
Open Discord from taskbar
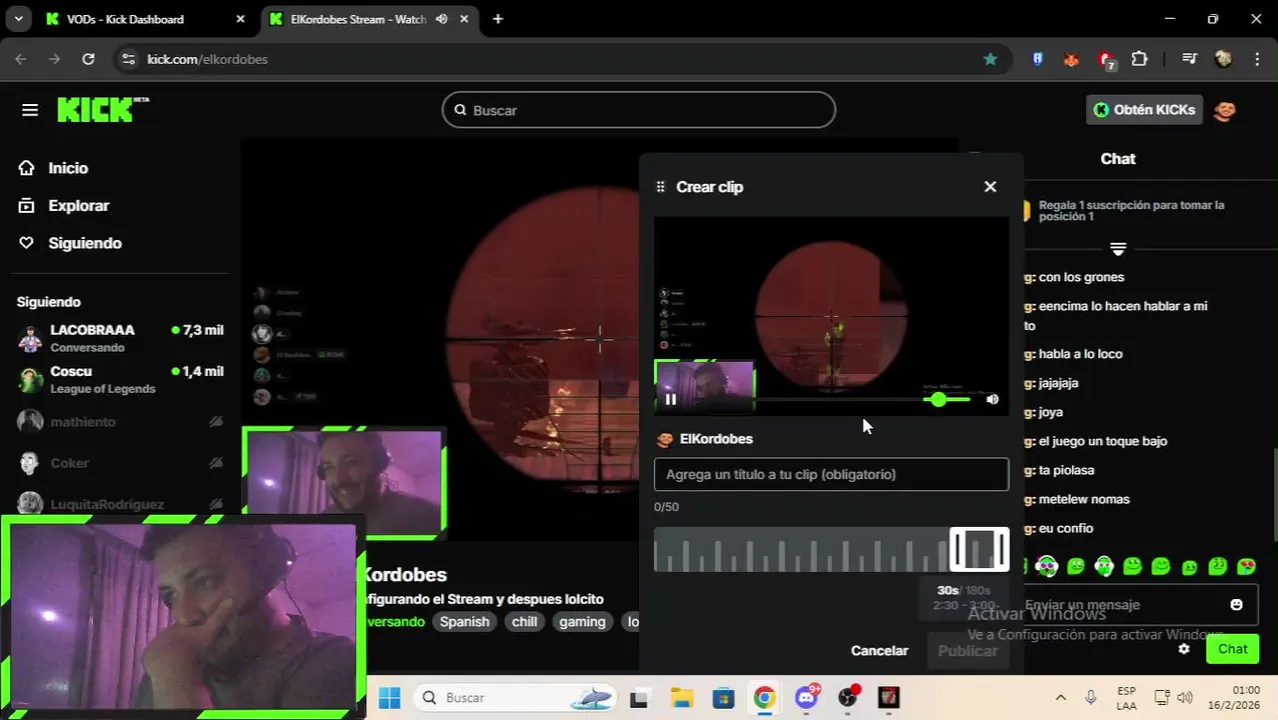[x=807, y=698]
